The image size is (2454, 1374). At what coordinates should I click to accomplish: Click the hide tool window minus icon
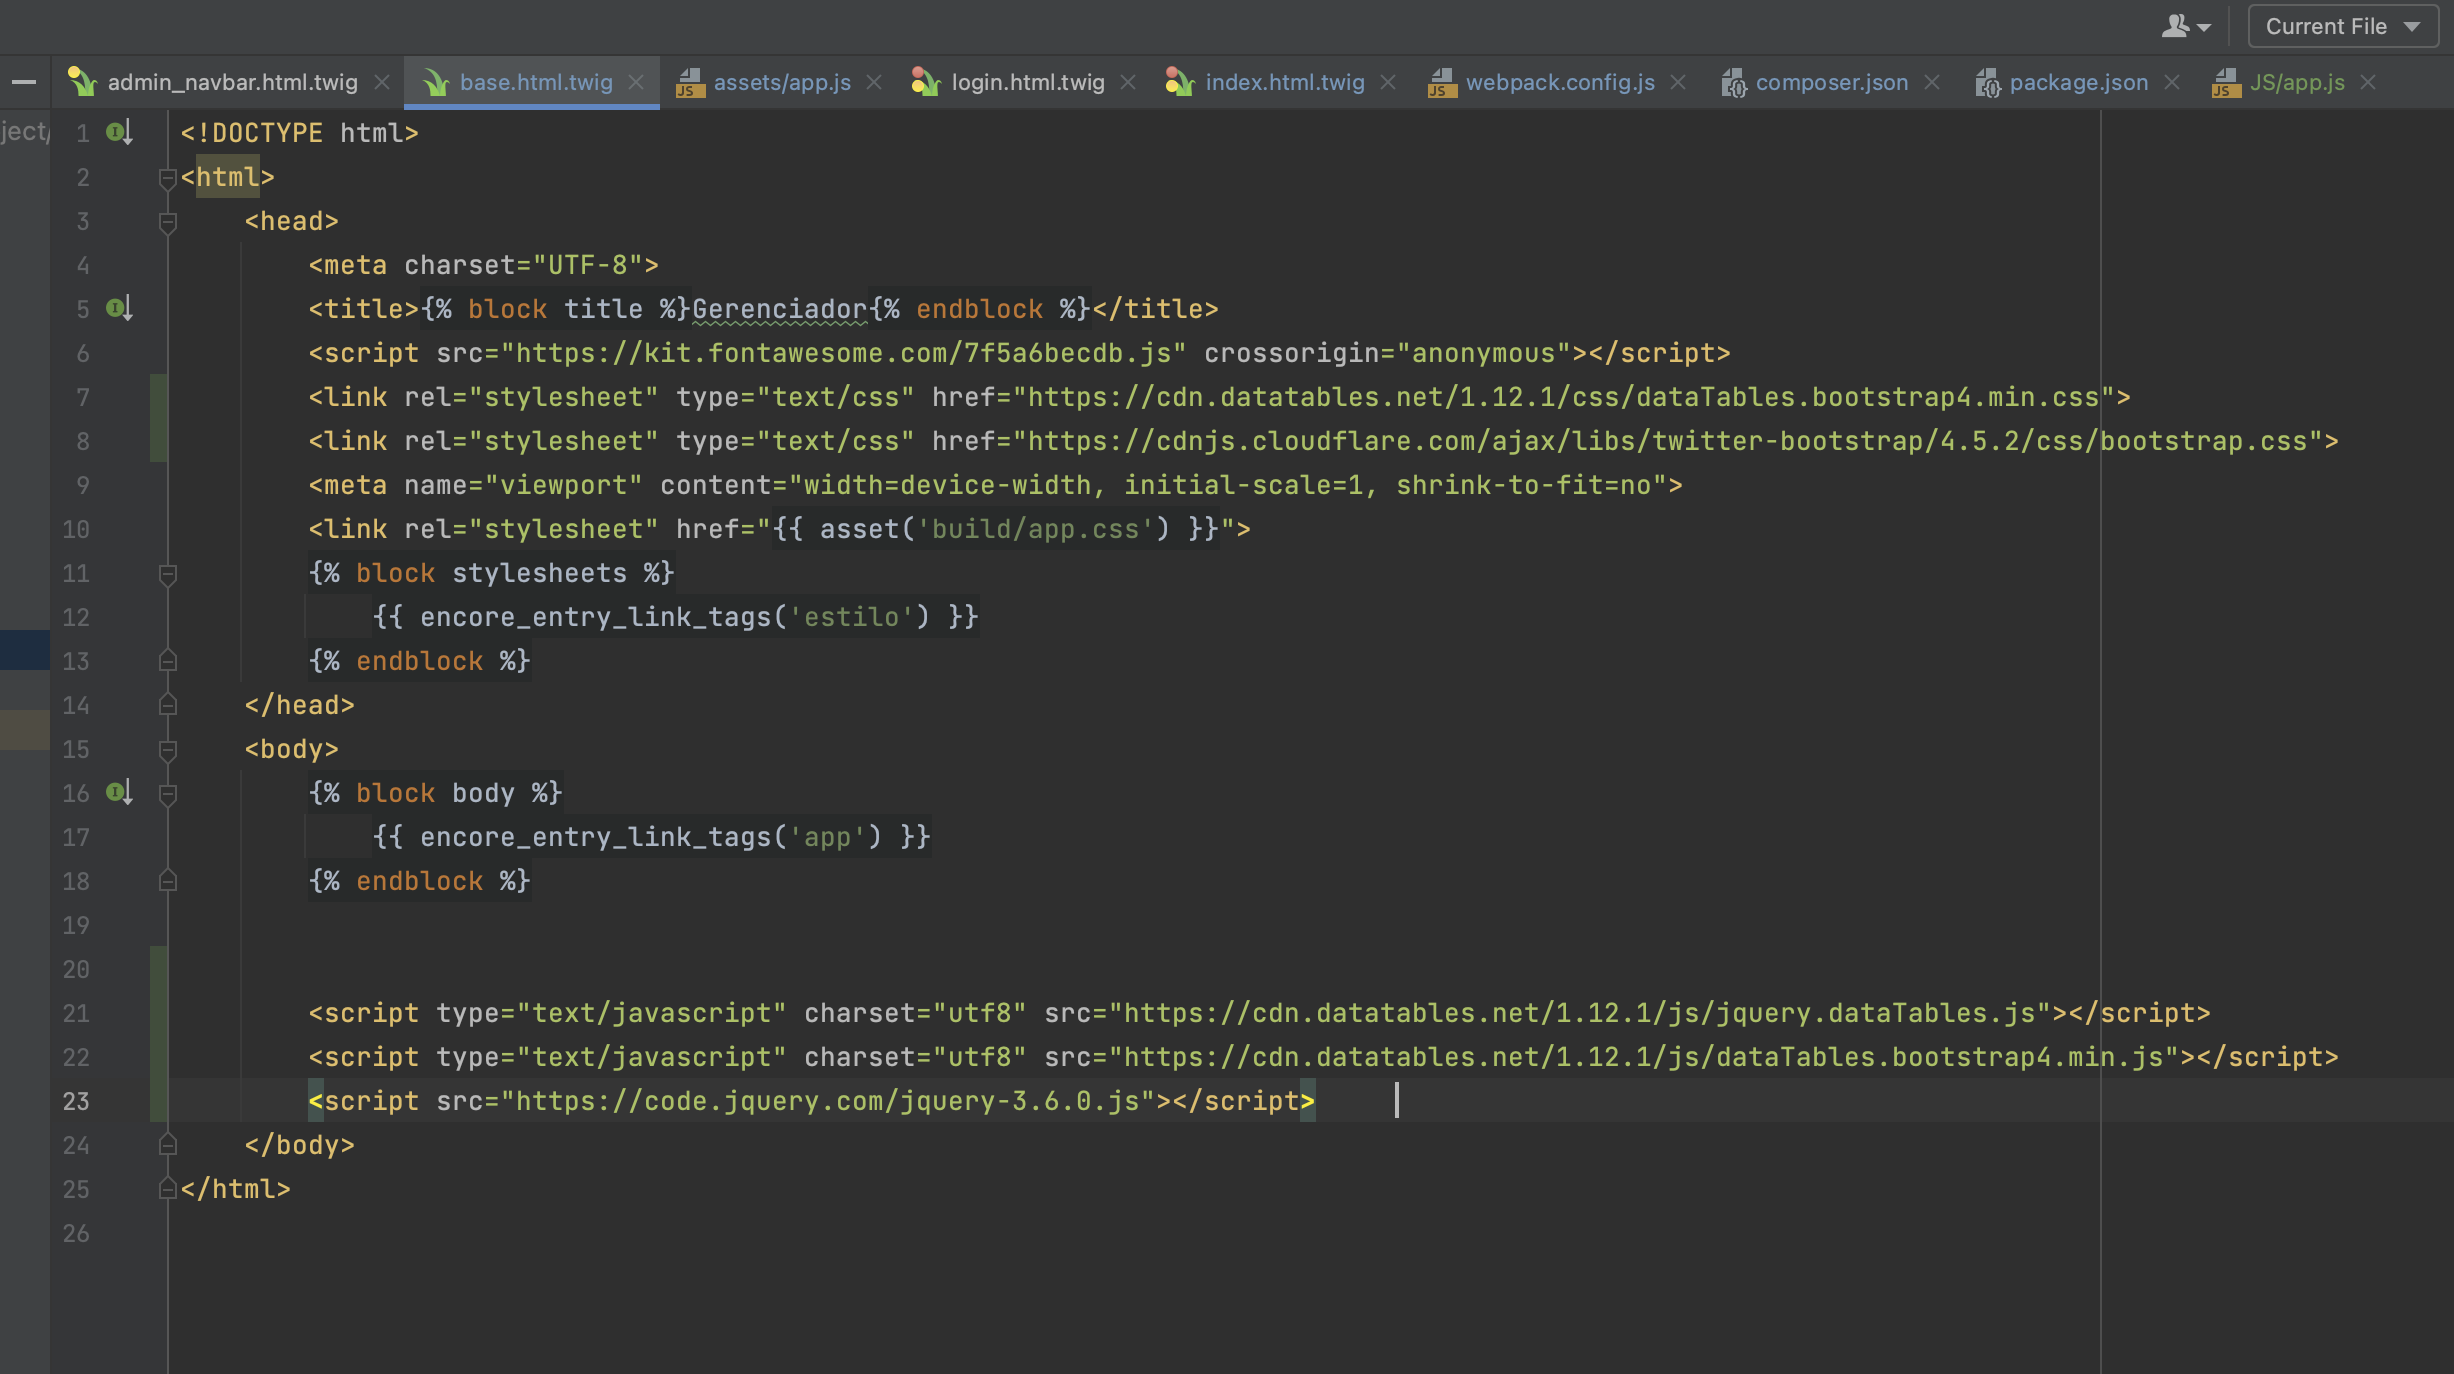pos(24,82)
